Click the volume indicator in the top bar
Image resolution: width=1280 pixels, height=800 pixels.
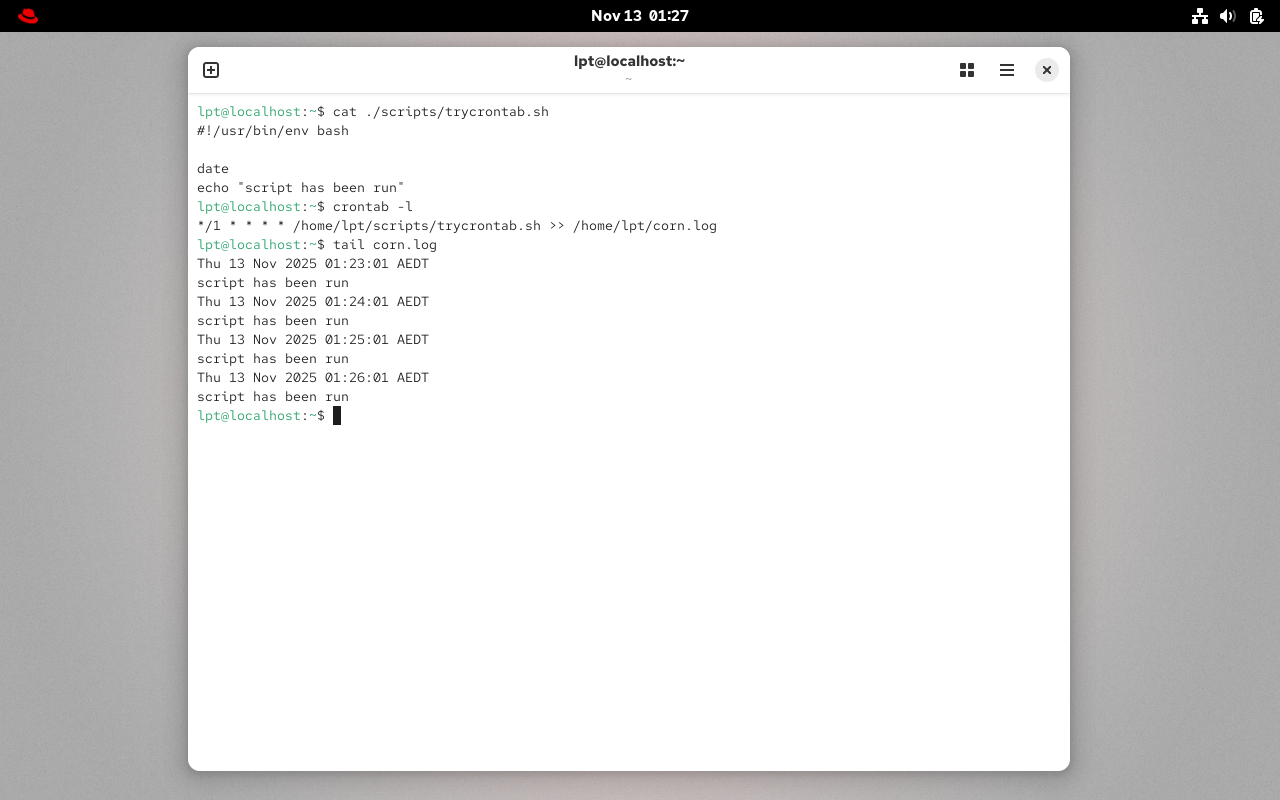coord(1228,16)
